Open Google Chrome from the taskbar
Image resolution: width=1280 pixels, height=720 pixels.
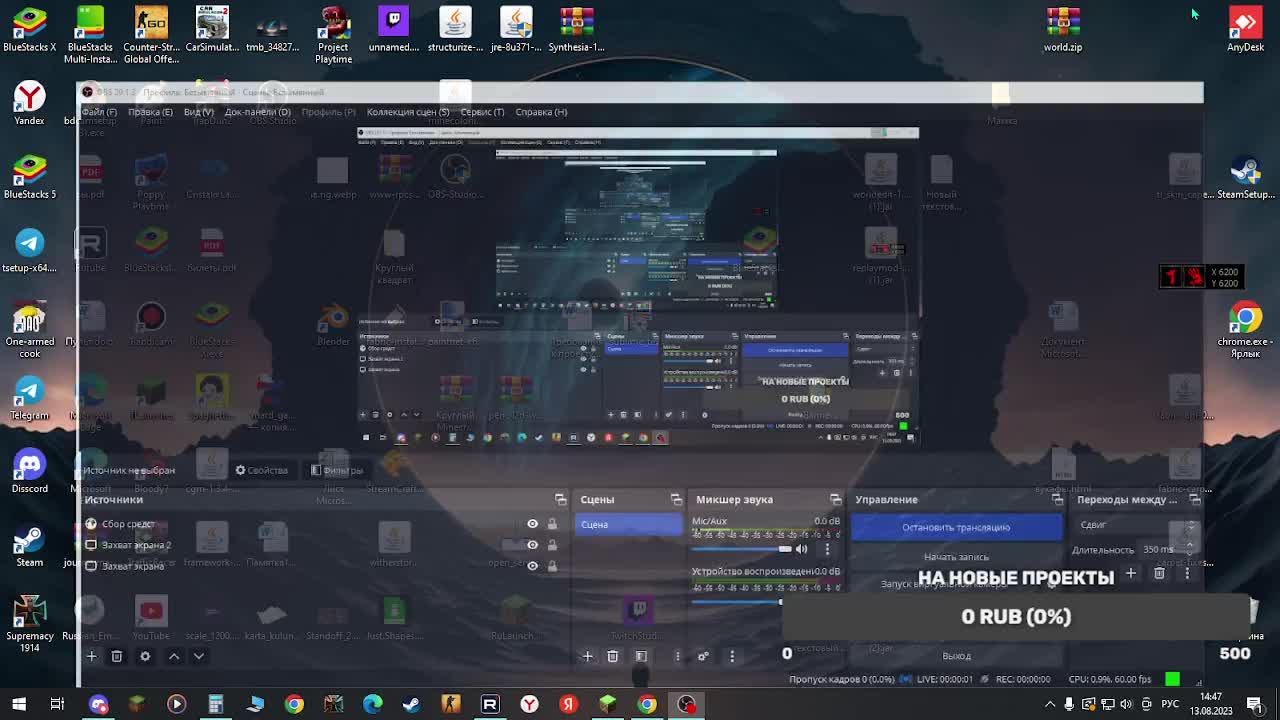pos(294,705)
